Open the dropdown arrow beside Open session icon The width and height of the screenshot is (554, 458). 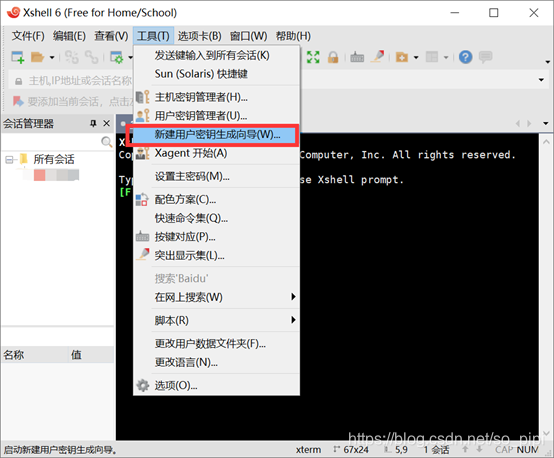[x=52, y=57]
